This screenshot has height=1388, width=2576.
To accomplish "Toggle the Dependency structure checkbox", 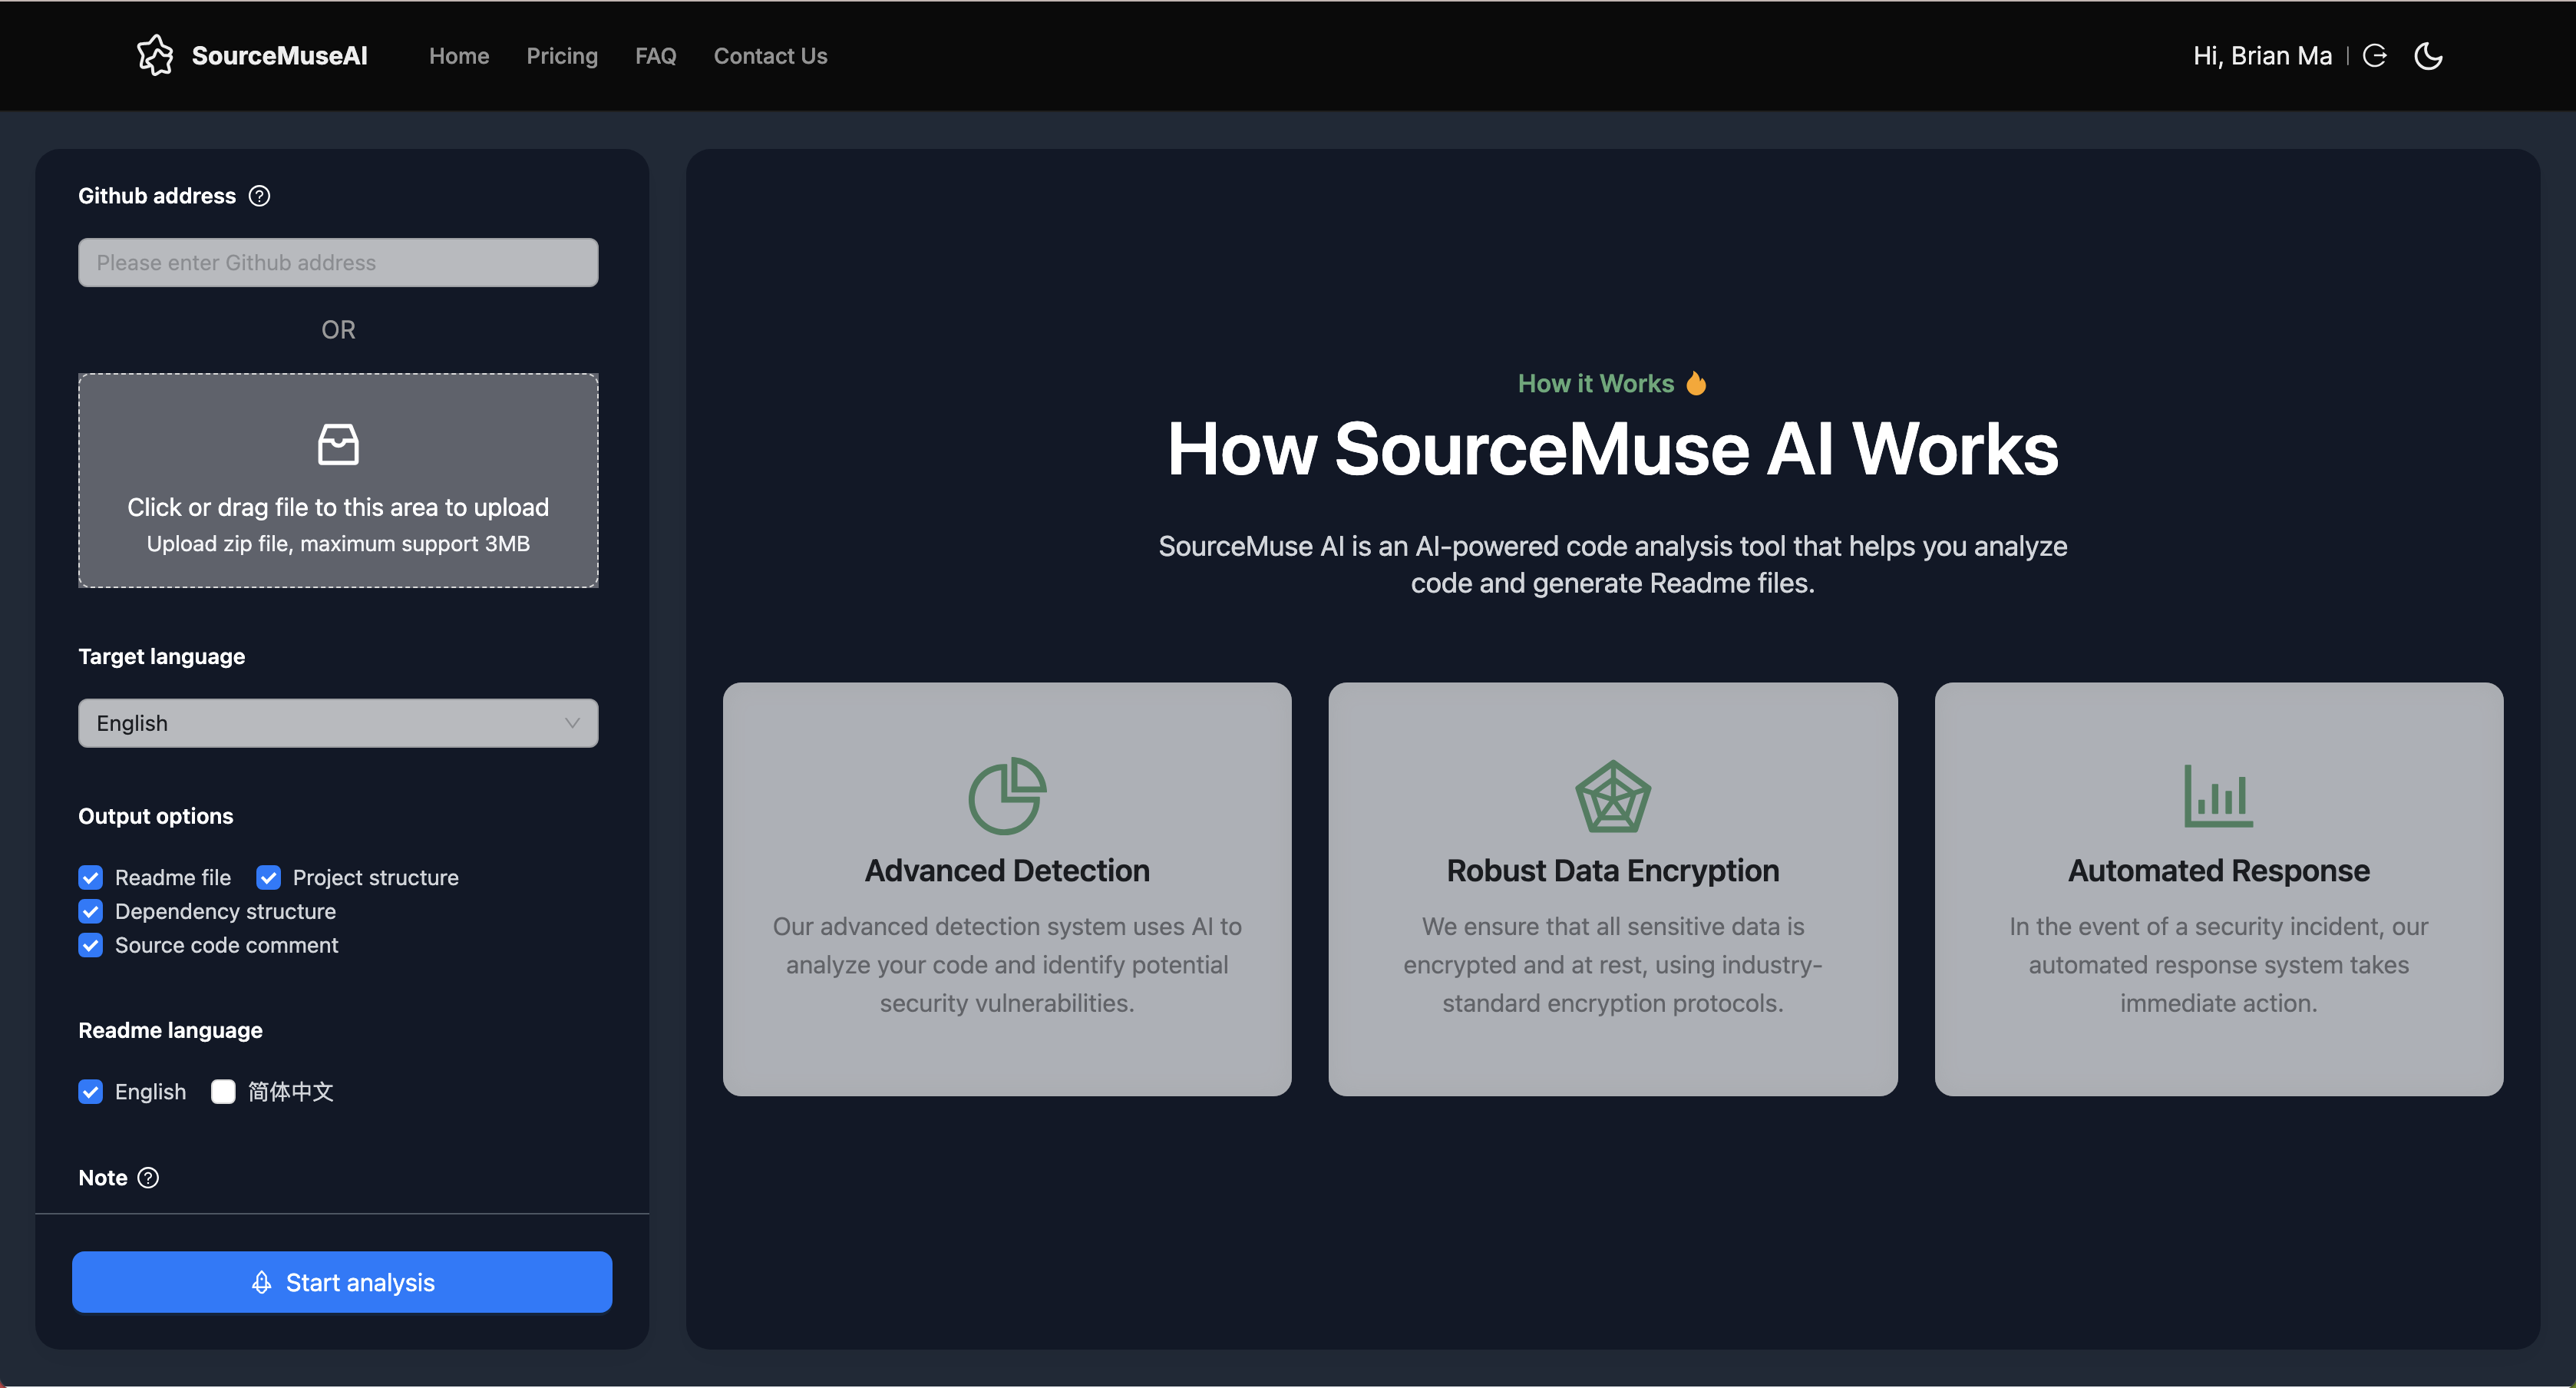I will 91,910.
